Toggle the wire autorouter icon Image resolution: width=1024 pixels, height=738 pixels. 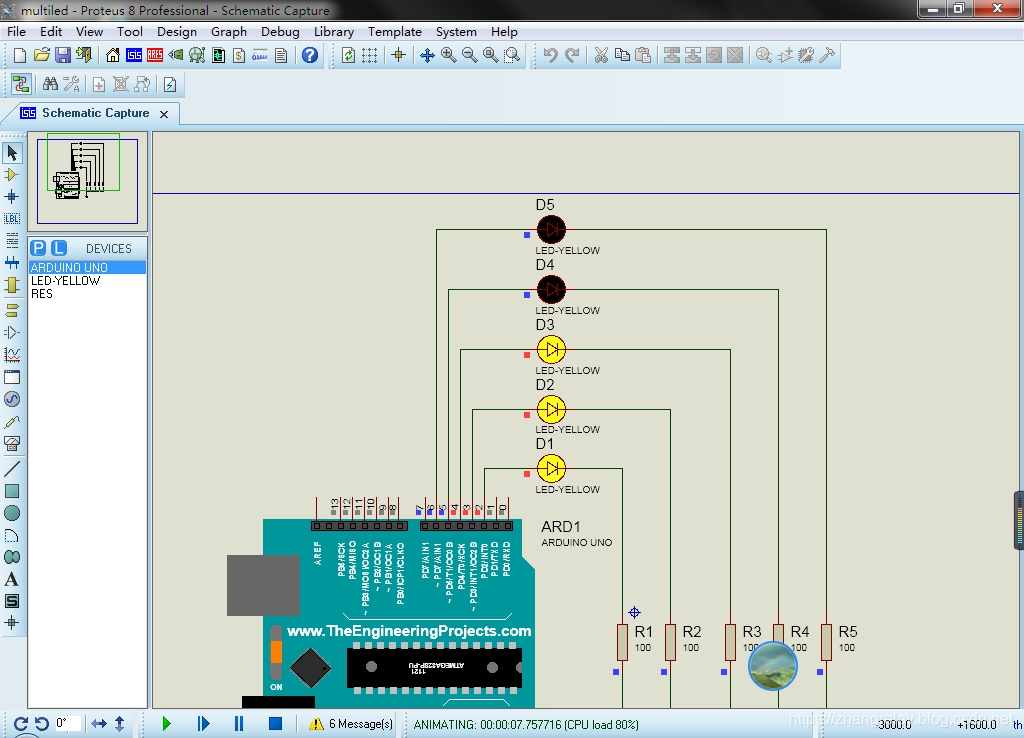coord(21,84)
